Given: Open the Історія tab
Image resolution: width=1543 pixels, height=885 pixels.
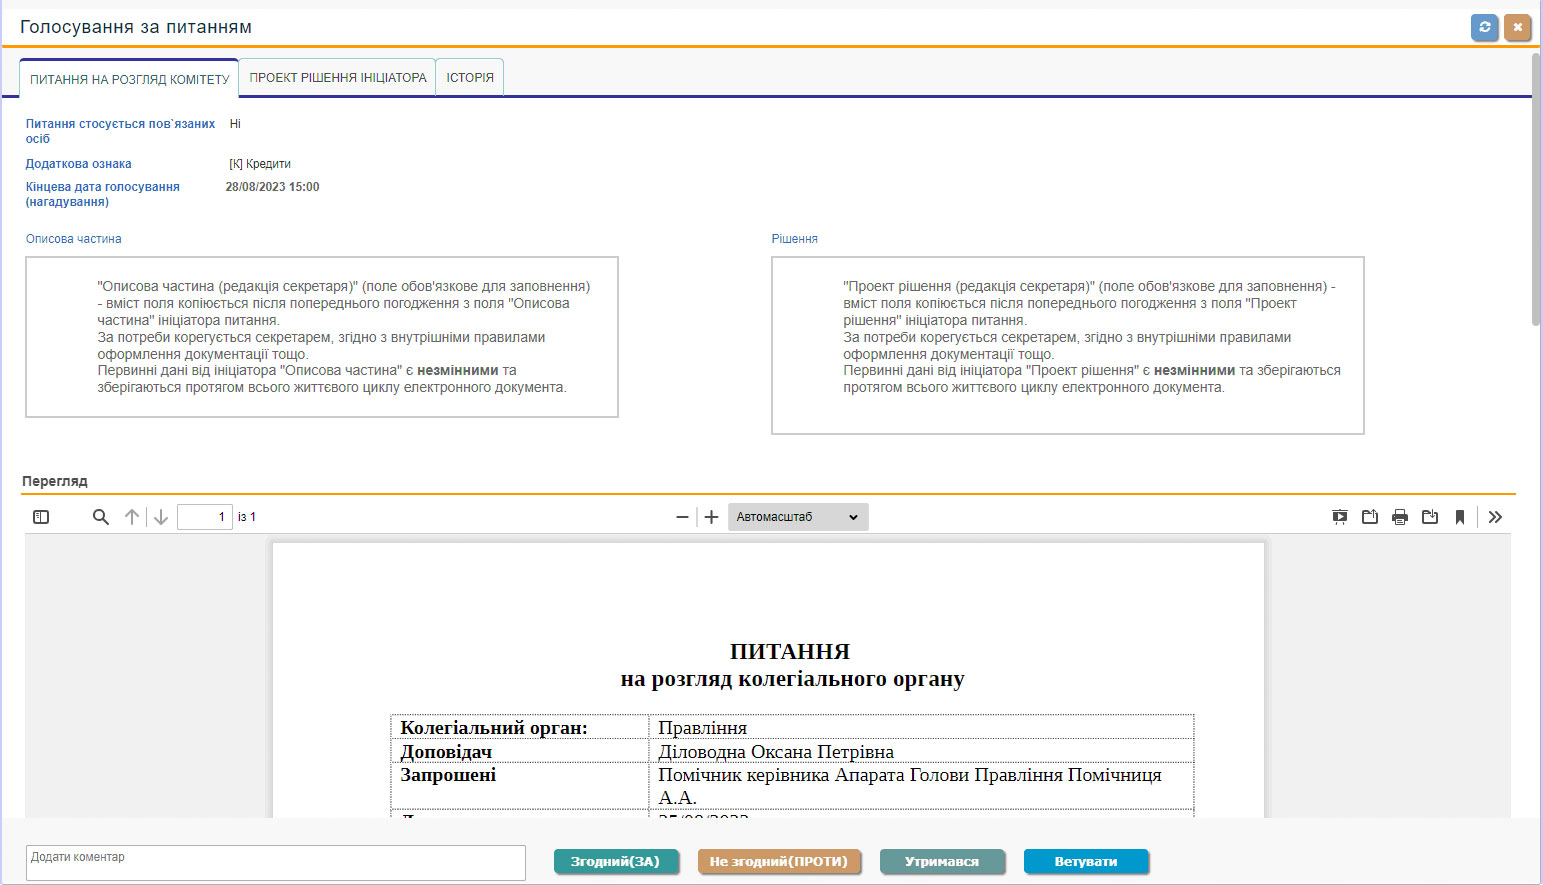Looking at the screenshot, I should pyautogui.click(x=470, y=77).
